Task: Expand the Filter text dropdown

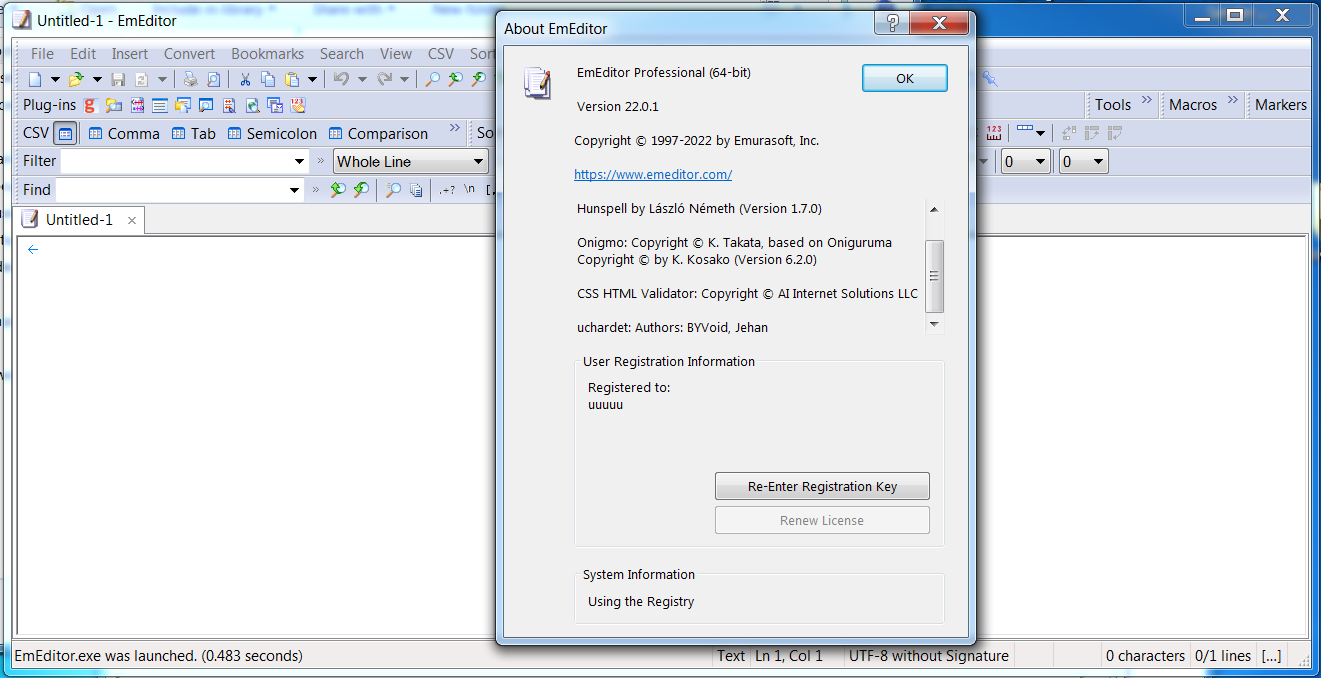Action: [299, 161]
